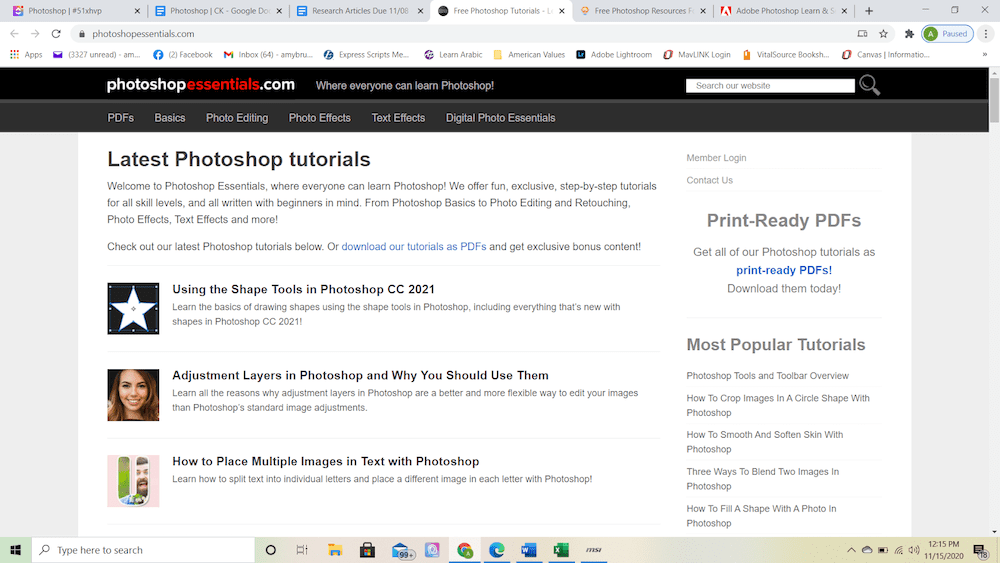This screenshot has width=1000, height=563.
Task: Click the star shape tutorial thumbnail
Action: [x=133, y=309]
